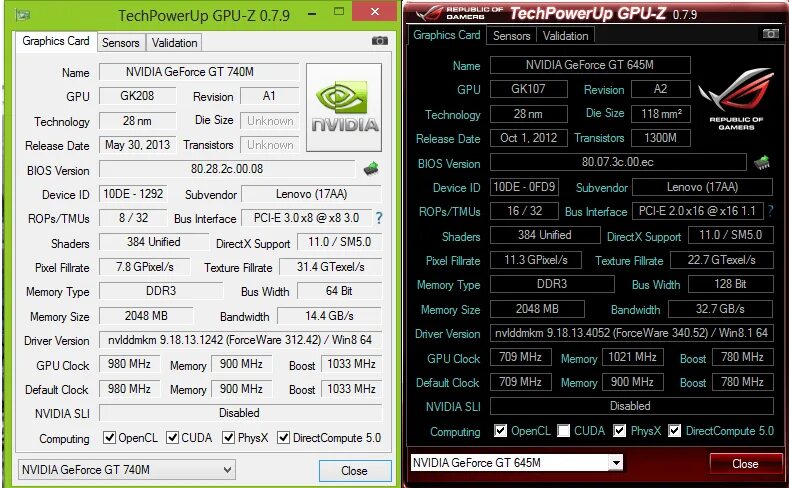Click BIOS save chip icon in GT 740M window
The height and width of the screenshot is (488, 789).
tap(371, 169)
